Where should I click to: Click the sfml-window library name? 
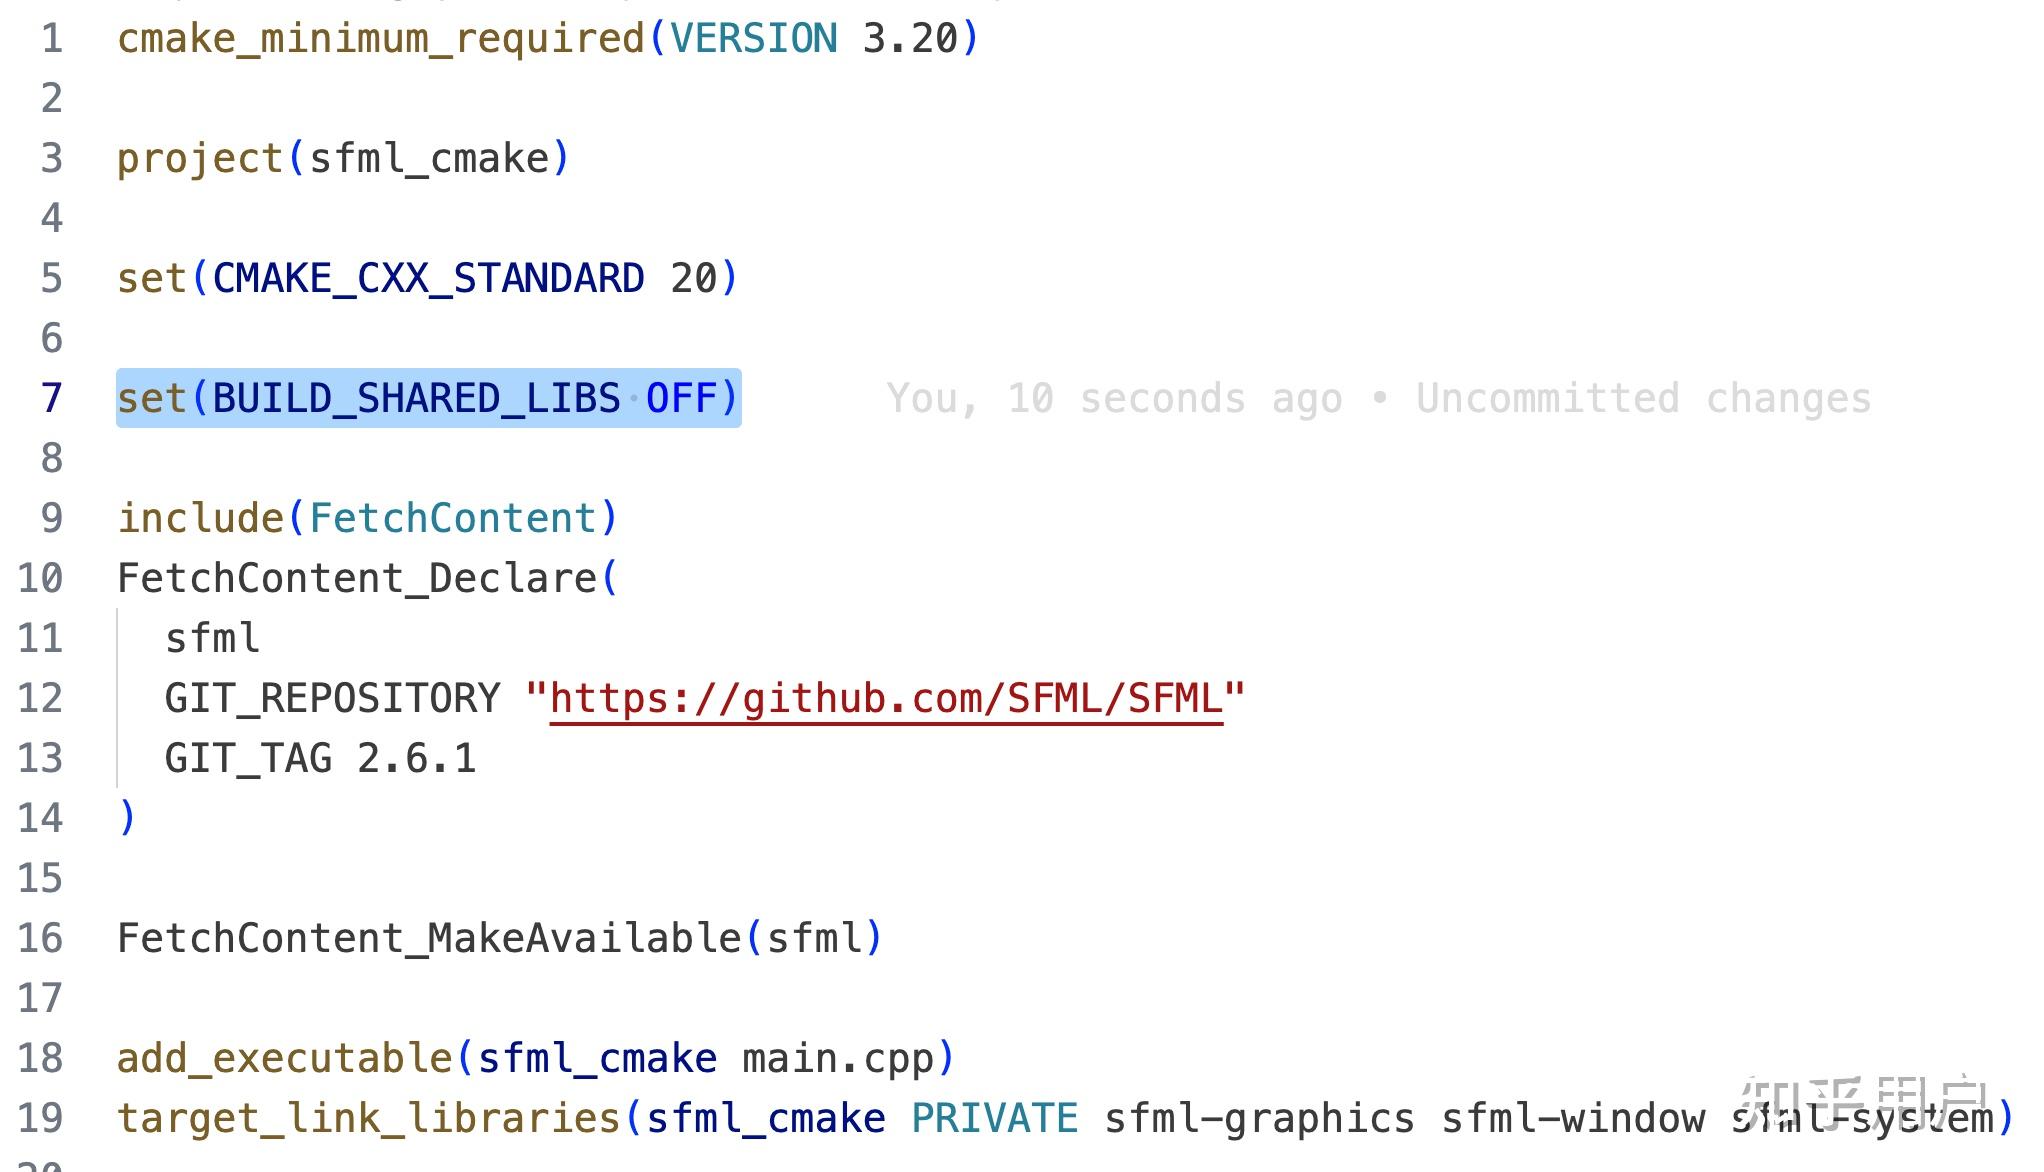[x=1573, y=1118]
